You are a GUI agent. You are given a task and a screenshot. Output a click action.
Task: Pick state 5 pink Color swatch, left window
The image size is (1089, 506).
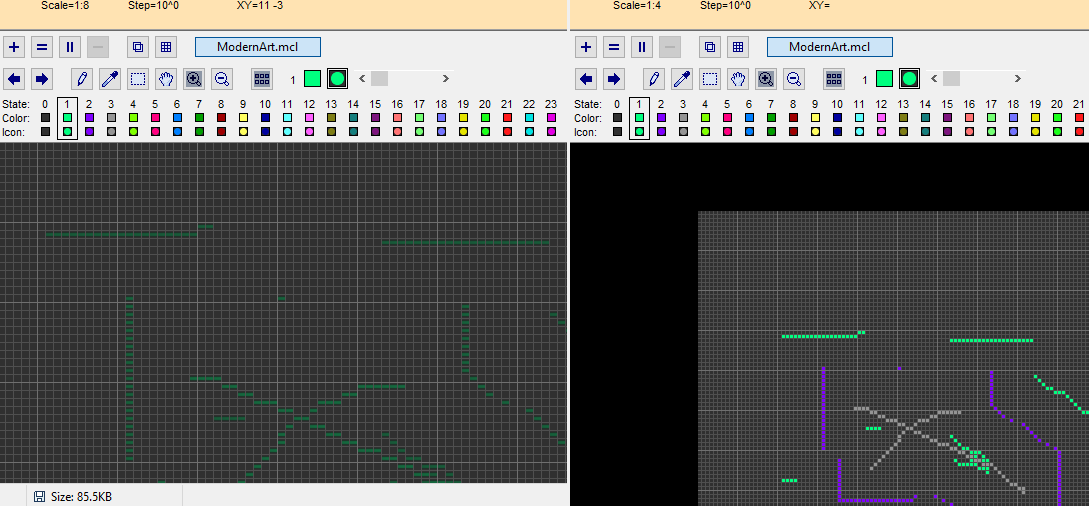pos(155,118)
